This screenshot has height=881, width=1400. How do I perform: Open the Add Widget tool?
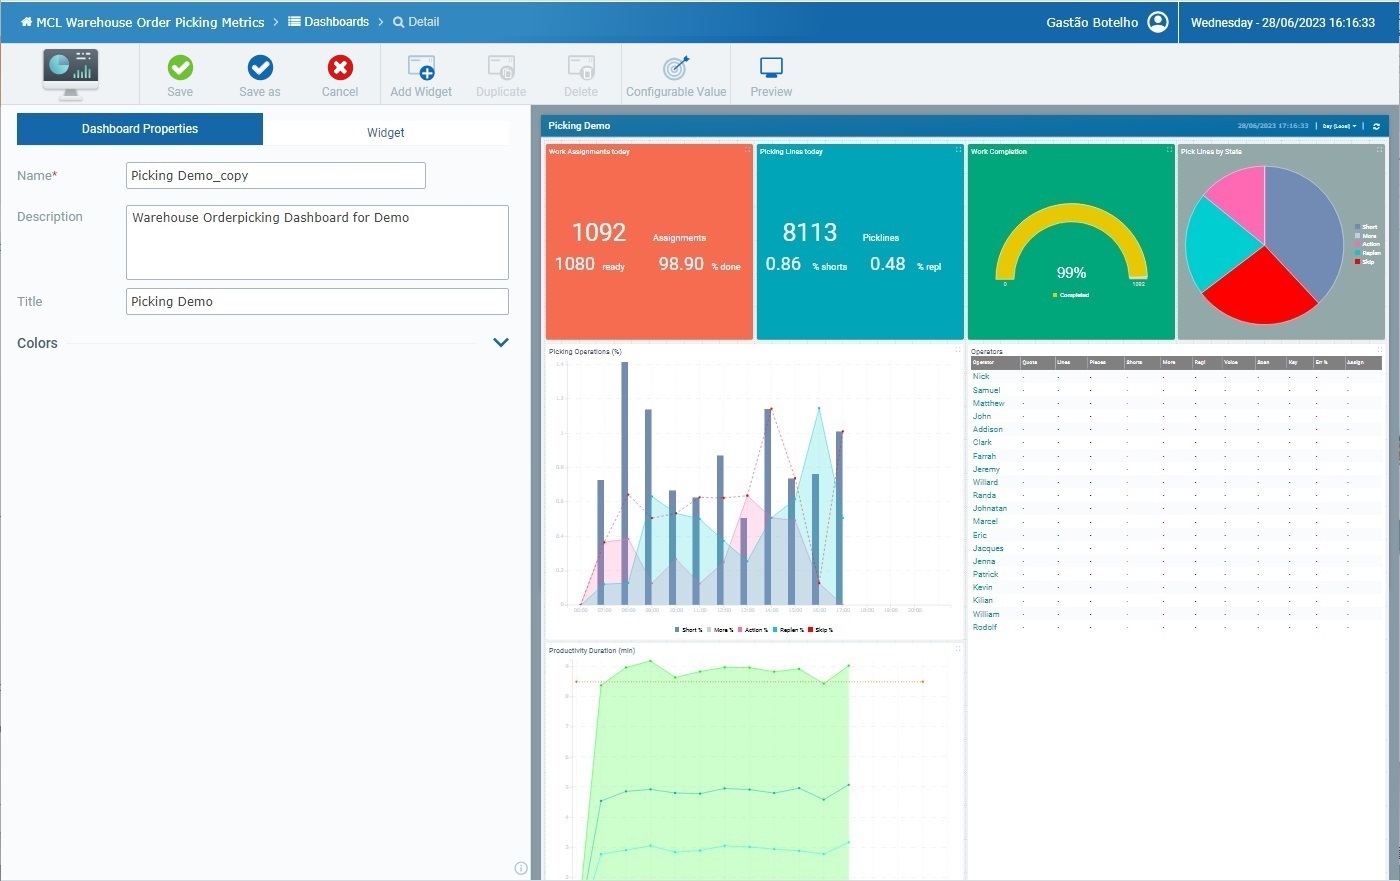pos(420,68)
